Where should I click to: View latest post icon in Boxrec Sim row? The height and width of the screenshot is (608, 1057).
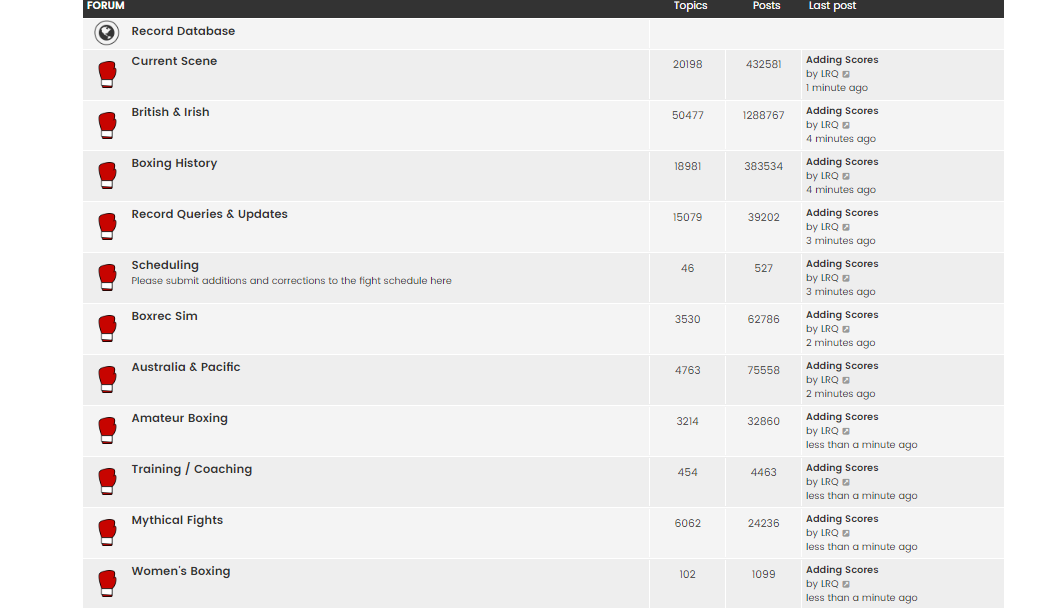846,329
